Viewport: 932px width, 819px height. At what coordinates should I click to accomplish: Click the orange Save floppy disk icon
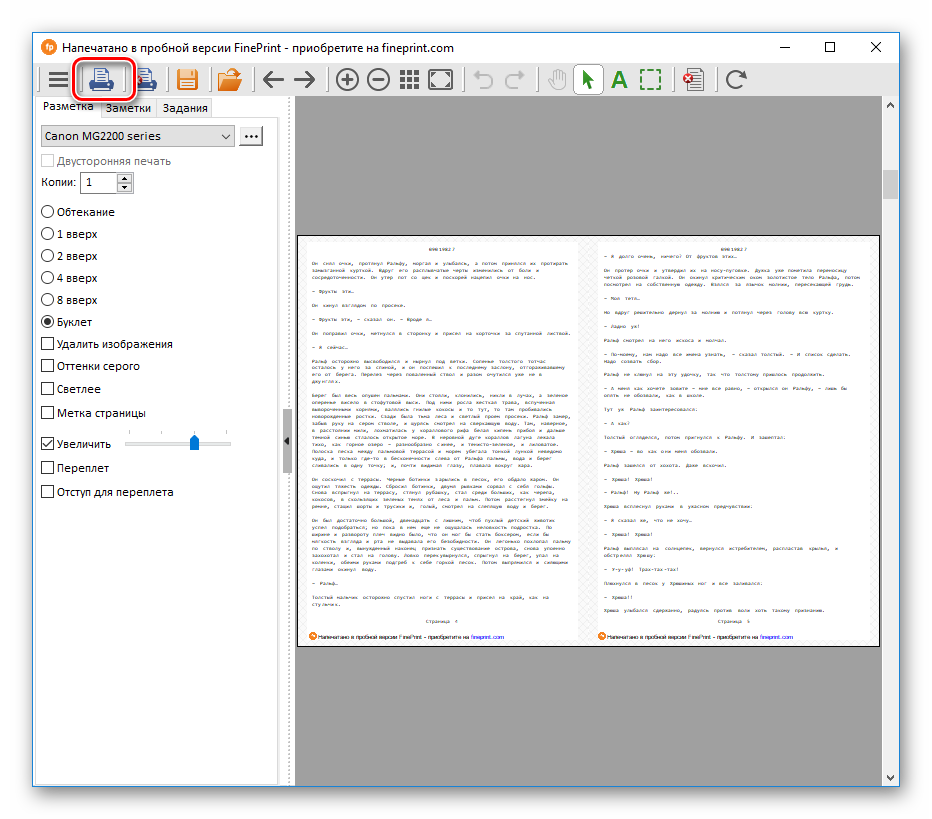(x=186, y=80)
